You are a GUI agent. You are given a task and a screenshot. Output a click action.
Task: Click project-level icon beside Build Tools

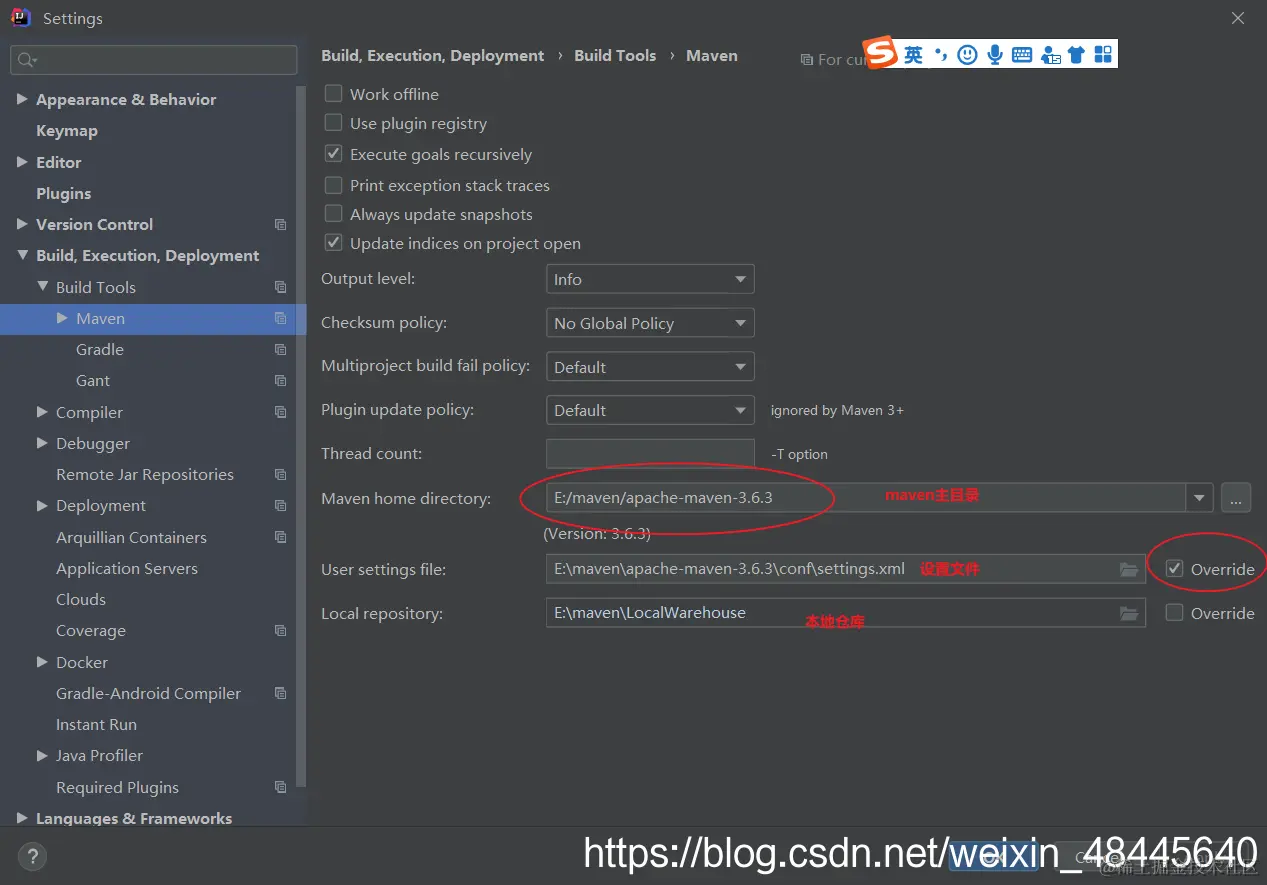(280, 287)
